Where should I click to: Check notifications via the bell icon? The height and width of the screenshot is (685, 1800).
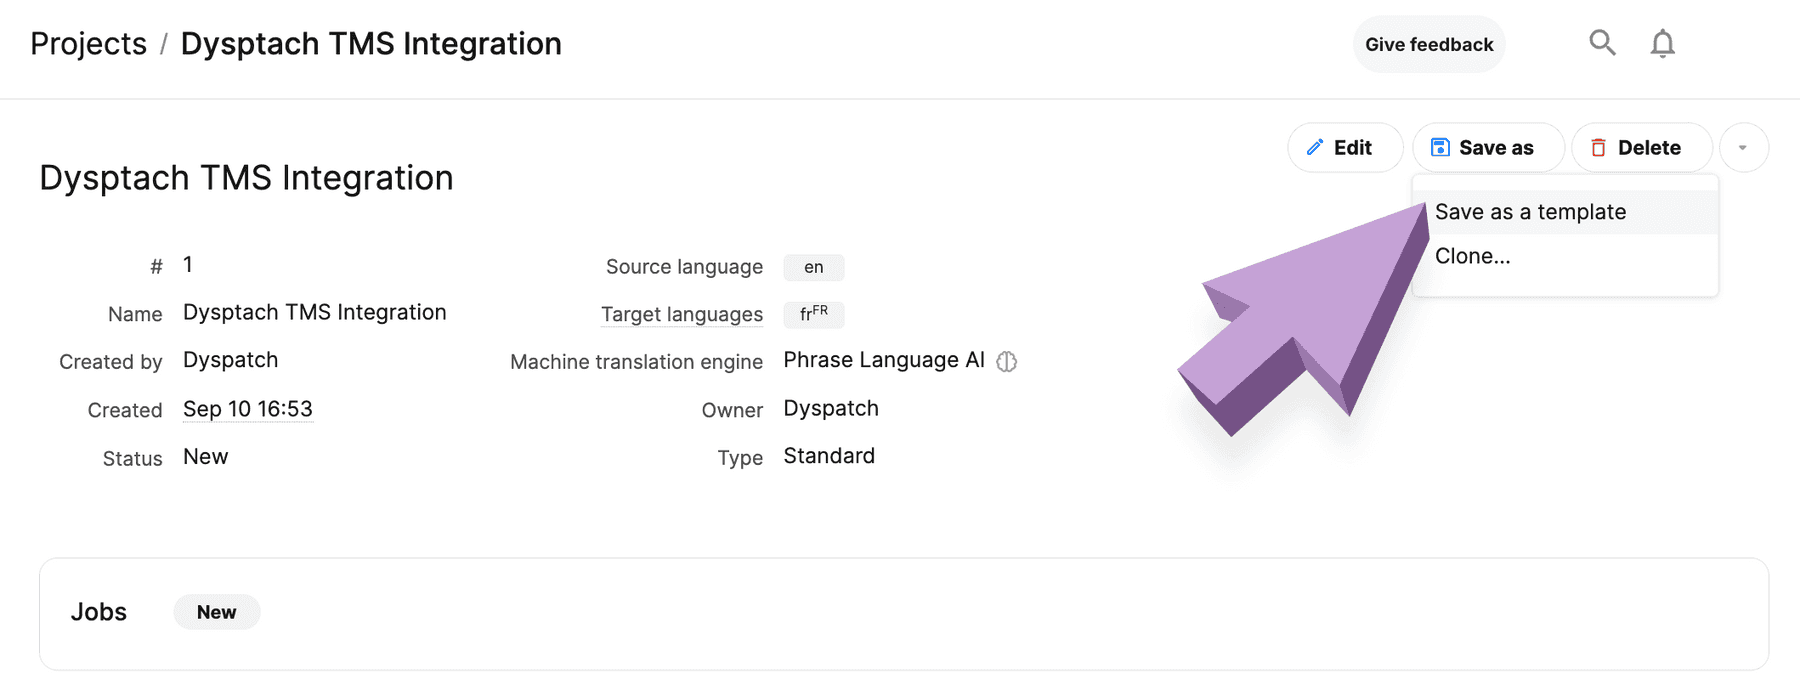[x=1663, y=43]
